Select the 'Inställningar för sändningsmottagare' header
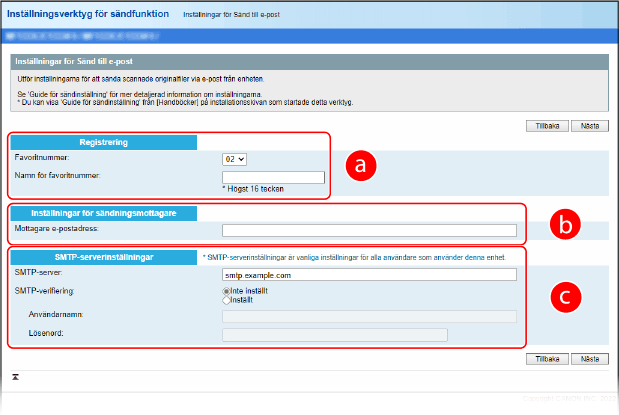This screenshot has width=619, height=415. pos(103,213)
